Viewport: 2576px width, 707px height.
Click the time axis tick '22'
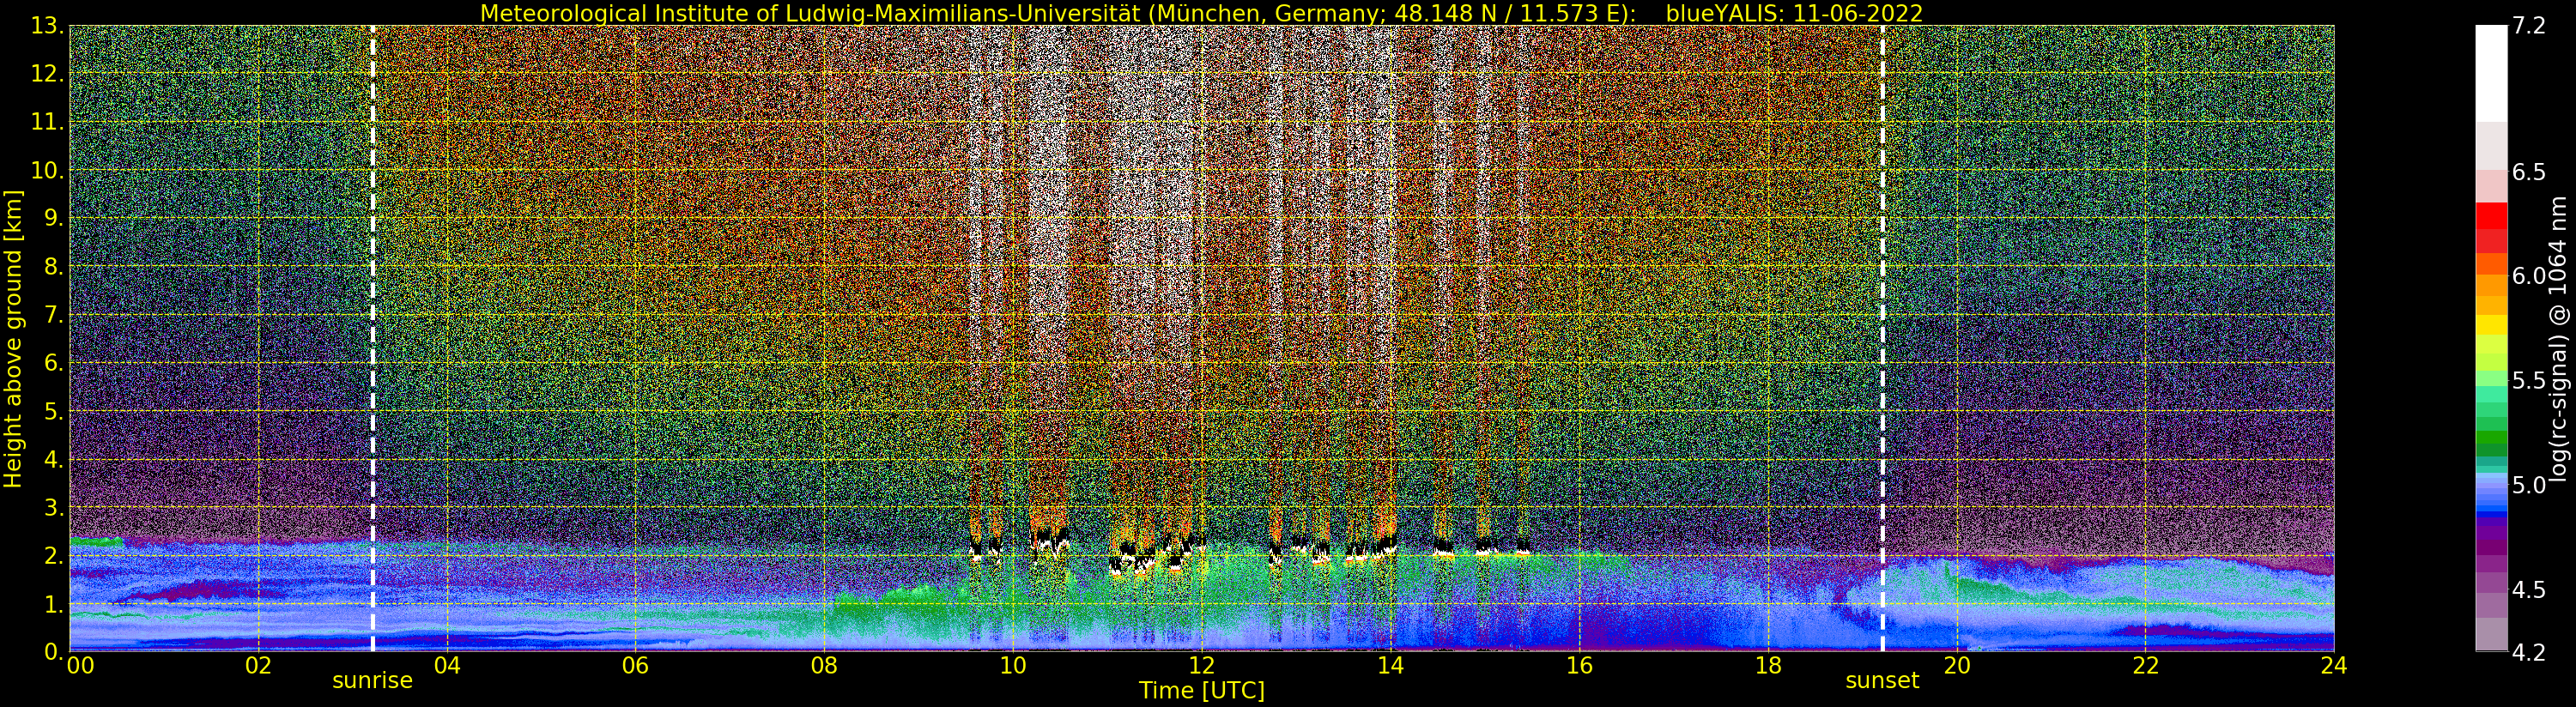pos(2145,666)
